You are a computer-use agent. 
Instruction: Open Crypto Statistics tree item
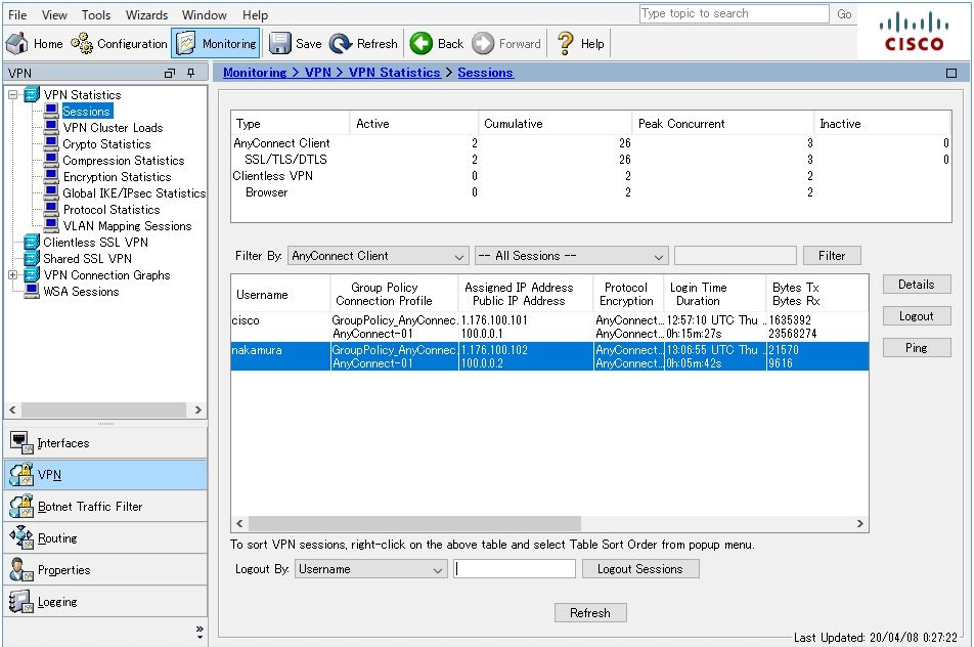(x=106, y=144)
